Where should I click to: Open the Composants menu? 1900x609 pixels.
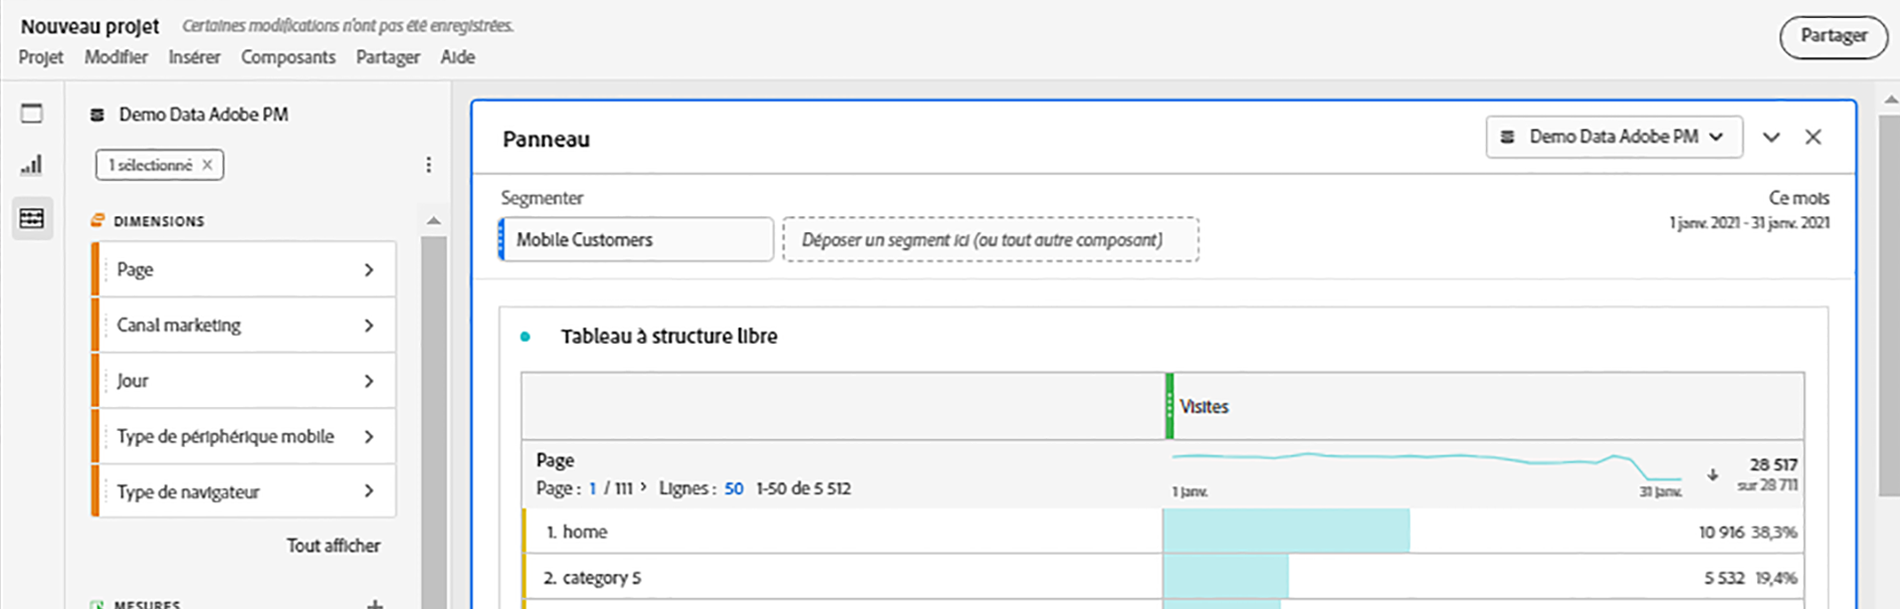[x=288, y=57]
